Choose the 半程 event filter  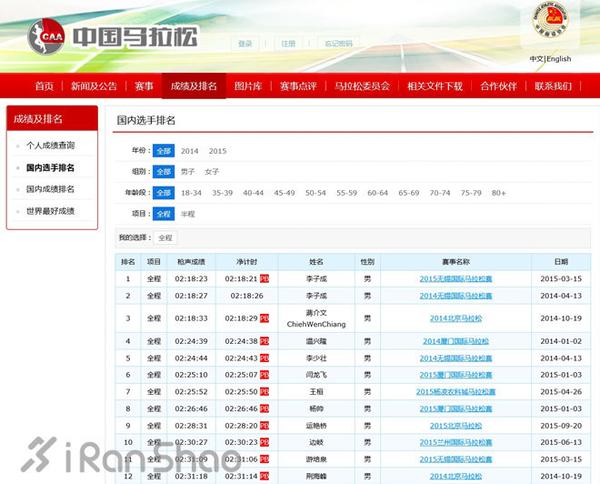(x=188, y=214)
